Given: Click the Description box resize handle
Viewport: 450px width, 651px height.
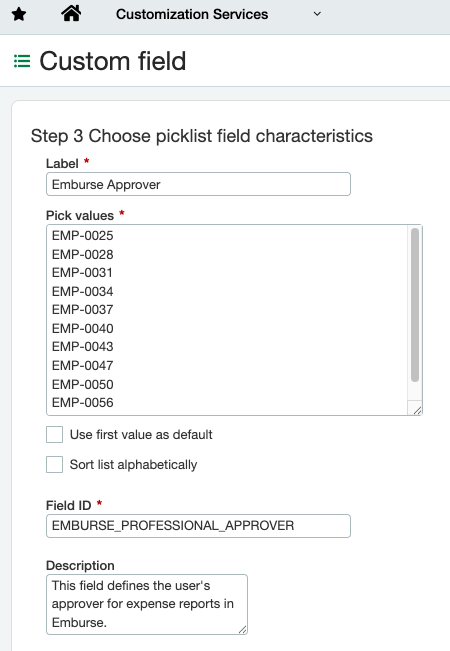Looking at the screenshot, I should (243, 629).
